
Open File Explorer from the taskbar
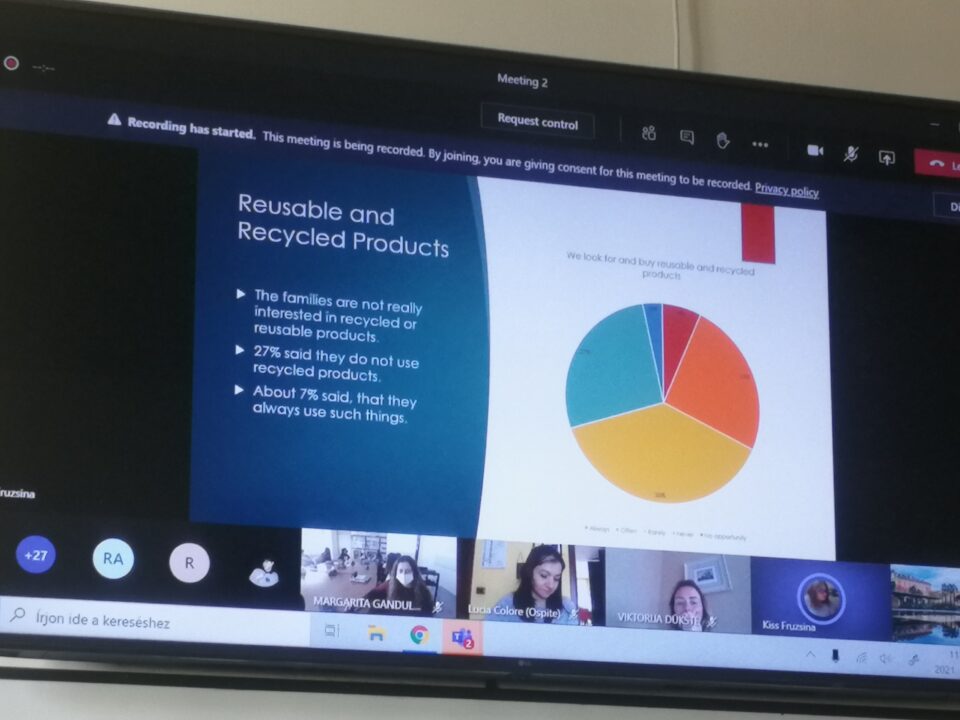[x=376, y=632]
